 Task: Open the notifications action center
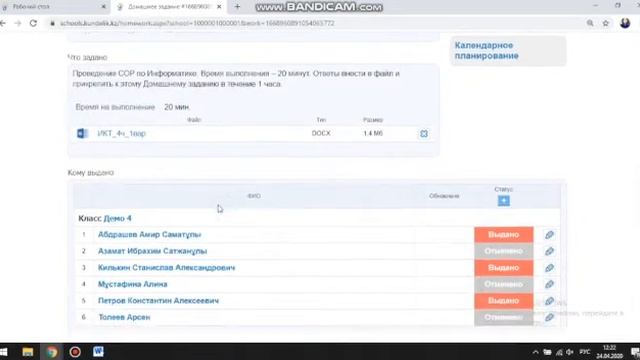(x=635, y=352)
